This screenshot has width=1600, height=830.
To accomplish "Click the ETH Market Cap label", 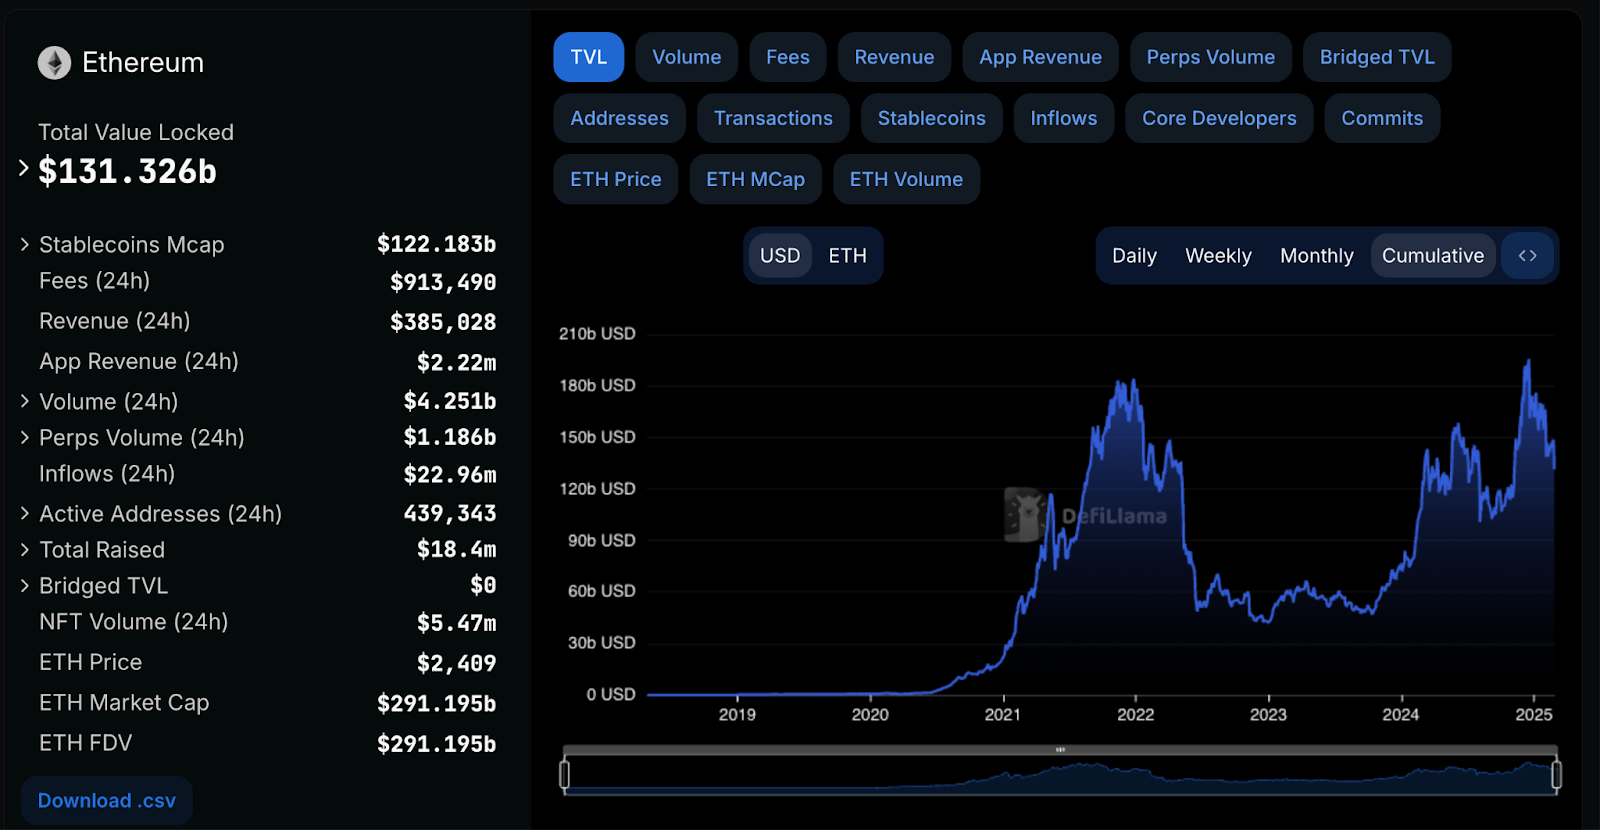I will coord(124,703).
